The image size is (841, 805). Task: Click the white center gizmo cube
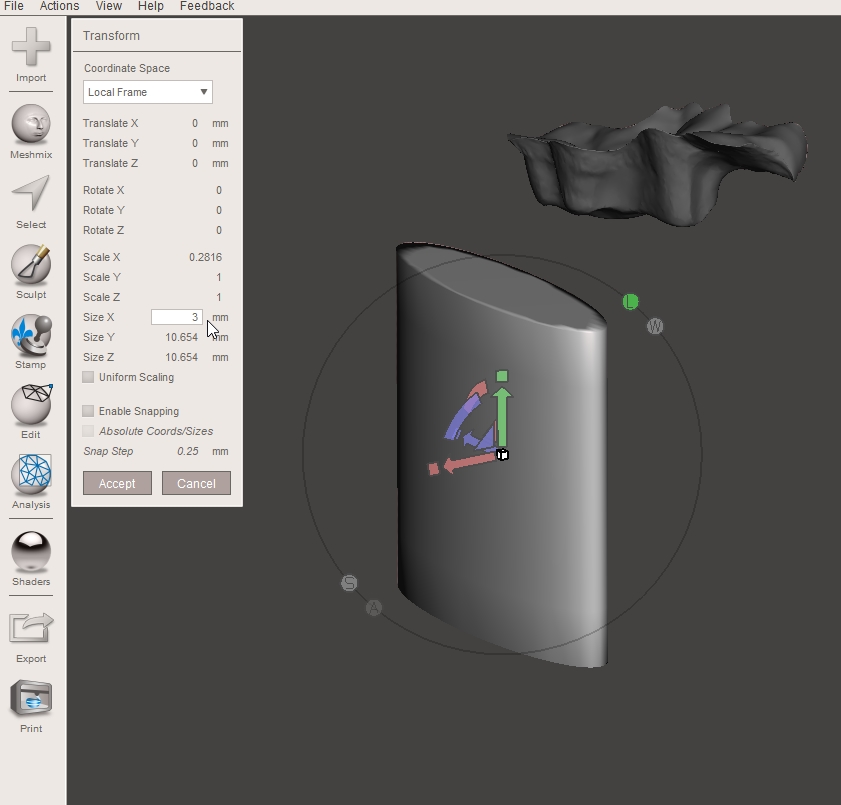502,455
